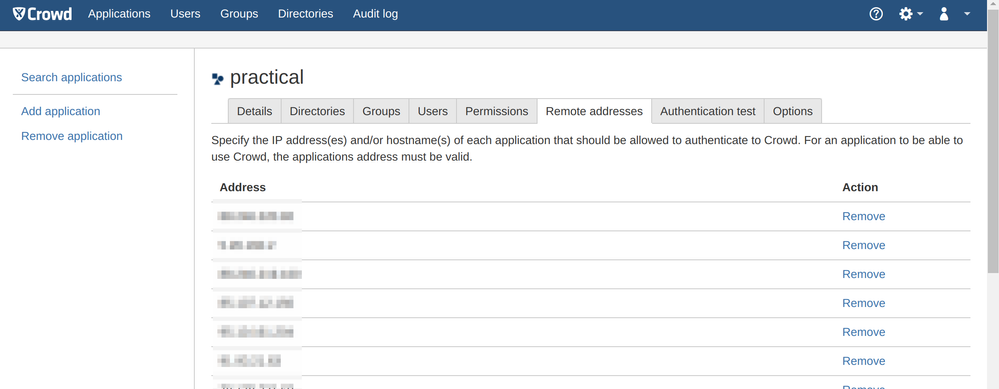This screenshot has height=389, width=999.
Task: Expand the dropdown arrow next to profile
Action: pyautogui.click(x=967, y=14)
